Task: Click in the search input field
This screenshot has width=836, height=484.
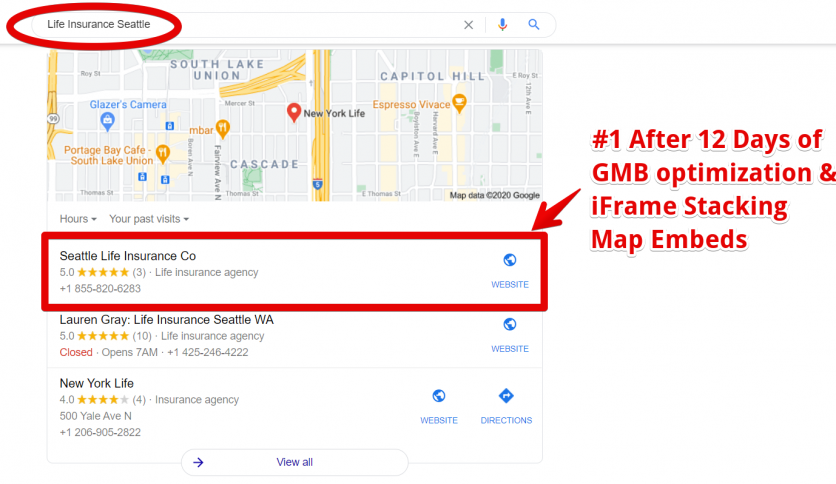Action: [x=250, y=25]
